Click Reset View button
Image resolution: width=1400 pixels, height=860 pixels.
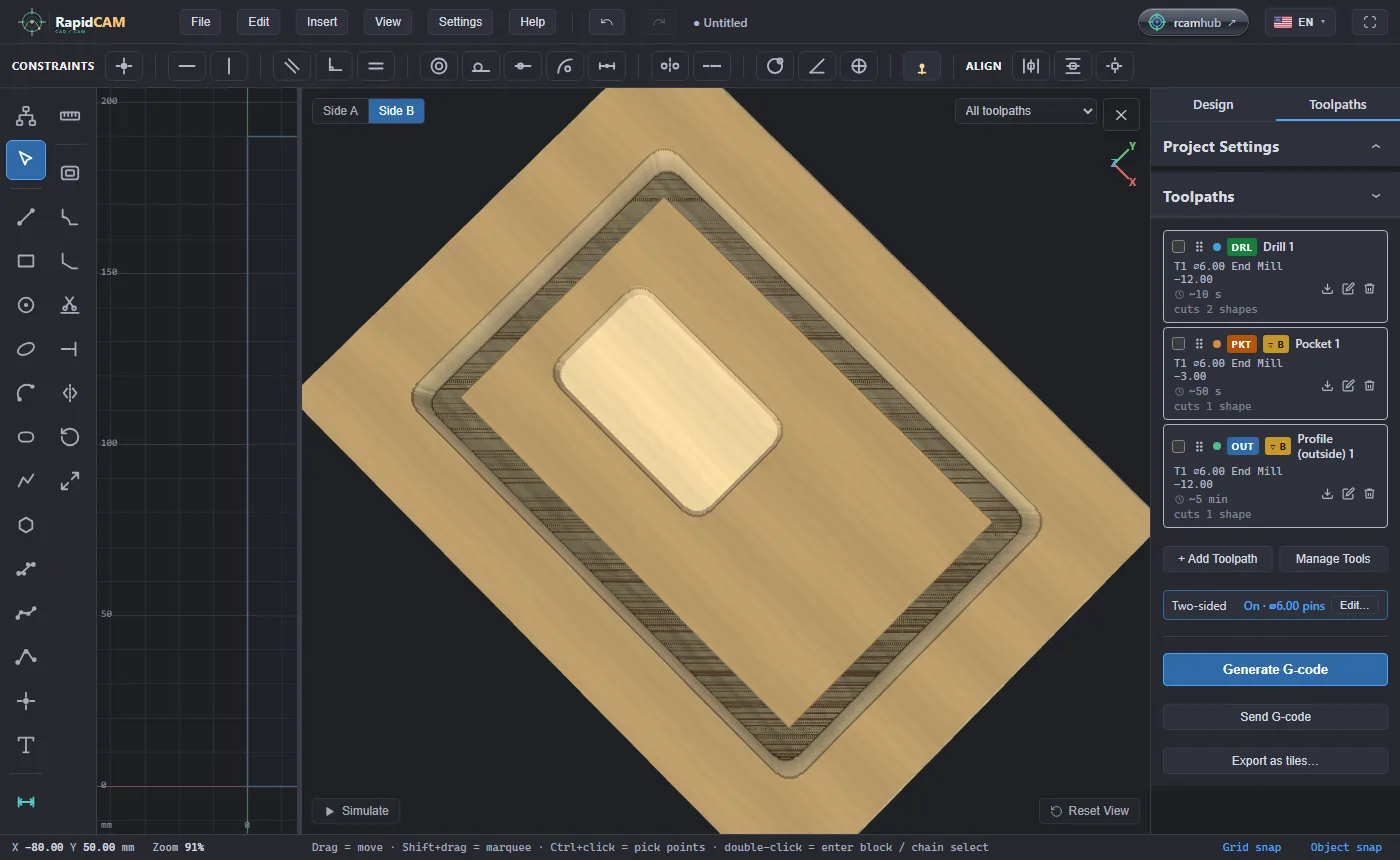[1089, 811]
